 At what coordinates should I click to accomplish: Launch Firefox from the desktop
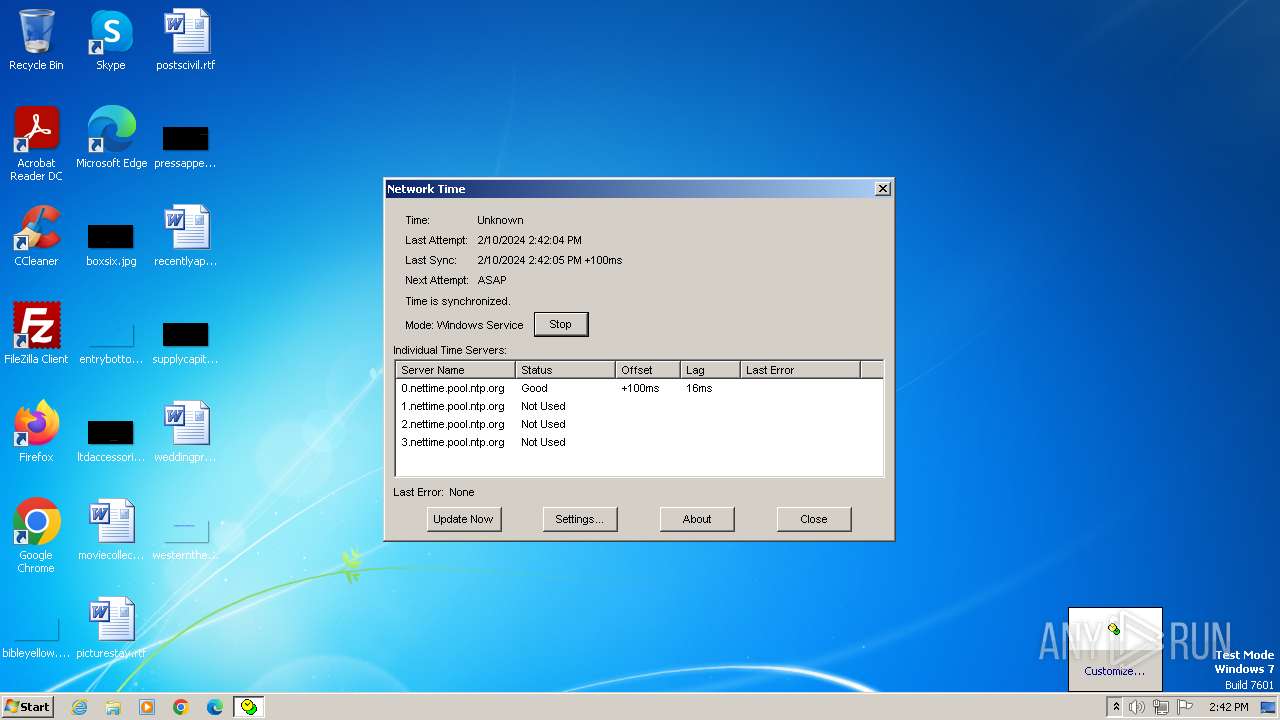pyautogui.click(x=36, y=432)
